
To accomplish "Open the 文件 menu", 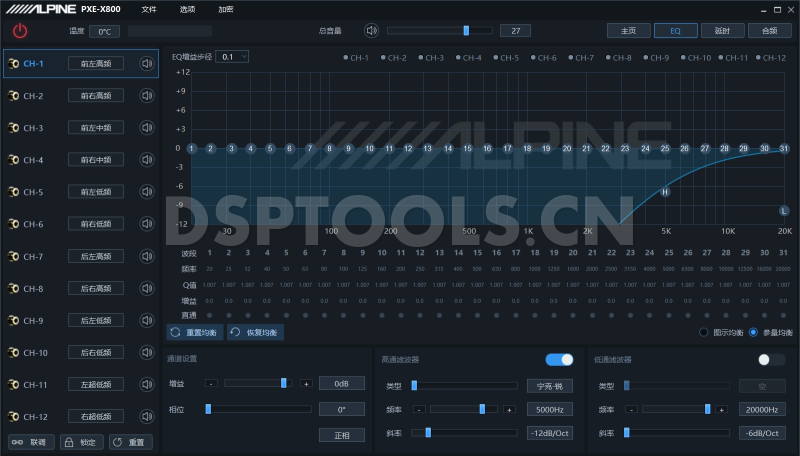I will point(149,9).
